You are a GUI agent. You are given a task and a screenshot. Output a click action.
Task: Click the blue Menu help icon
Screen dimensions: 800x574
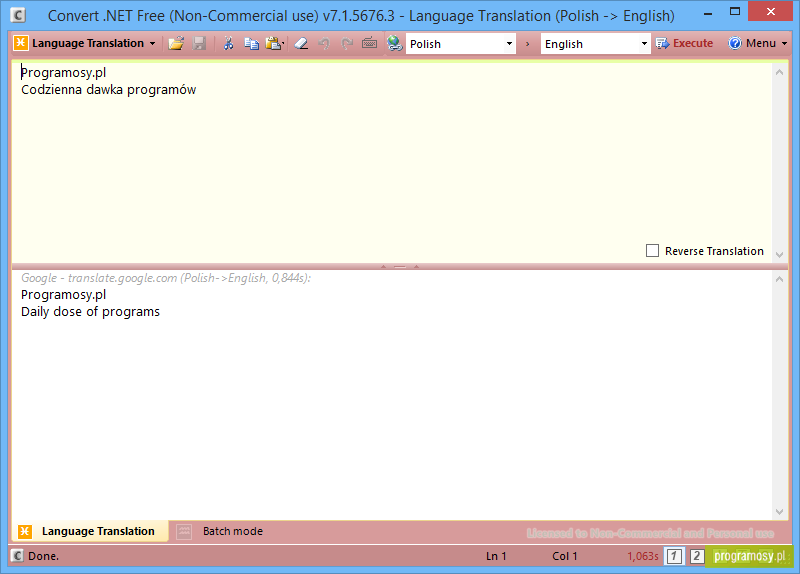tap(735, 43)
